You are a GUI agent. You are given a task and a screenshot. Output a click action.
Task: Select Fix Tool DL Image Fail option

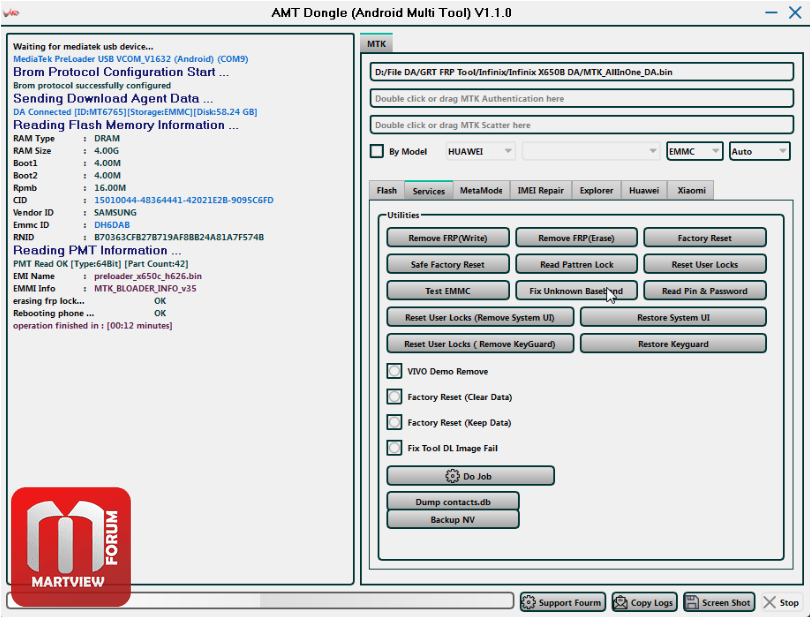coord(394,448)
